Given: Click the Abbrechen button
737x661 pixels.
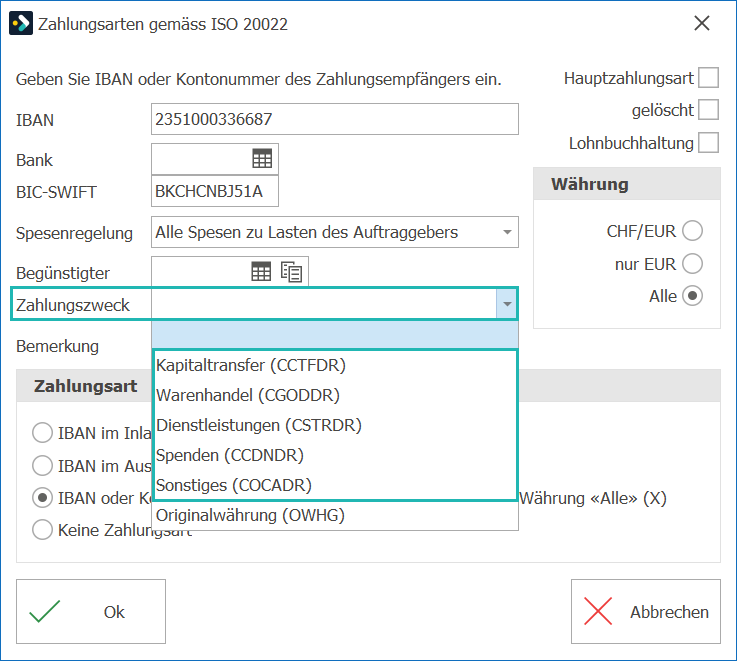Looking at the screenshot, I should (x=646, y=611).
